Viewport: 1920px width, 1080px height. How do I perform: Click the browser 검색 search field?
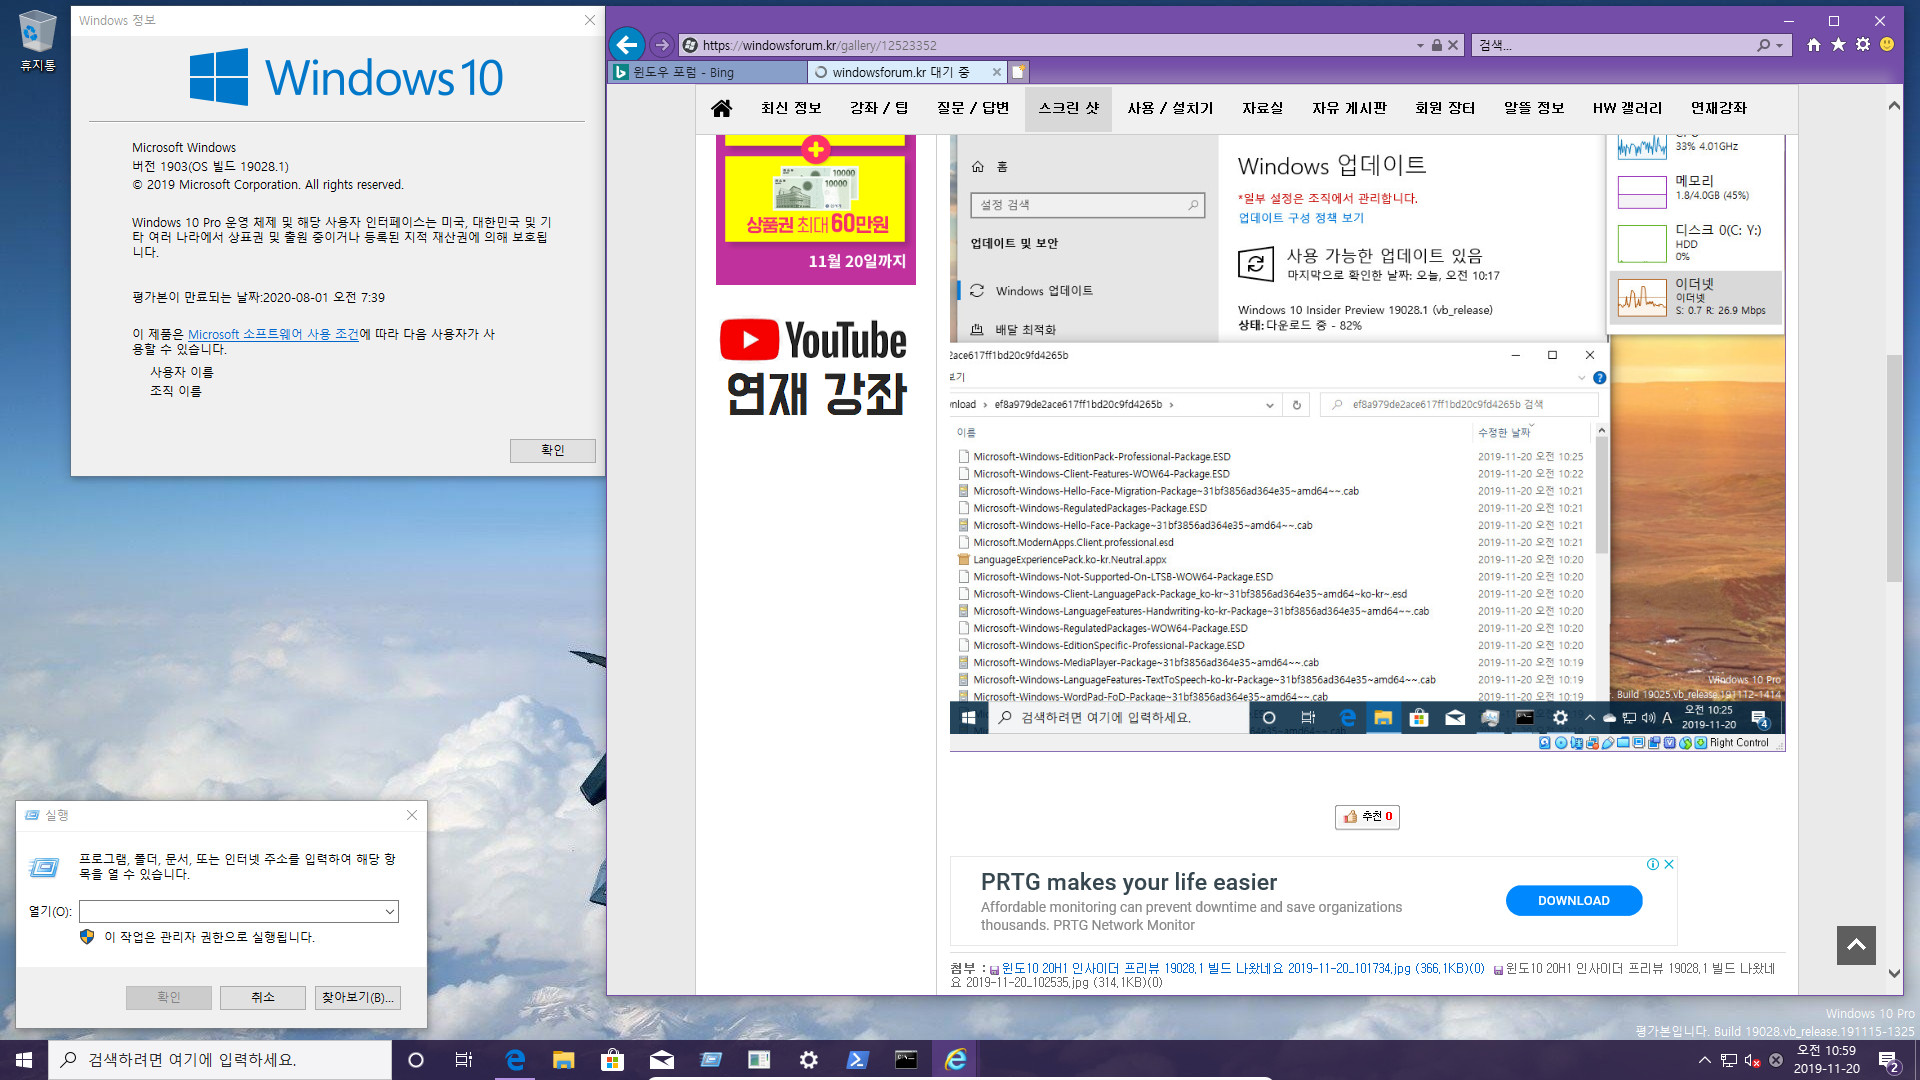(x=1613, y=45)
